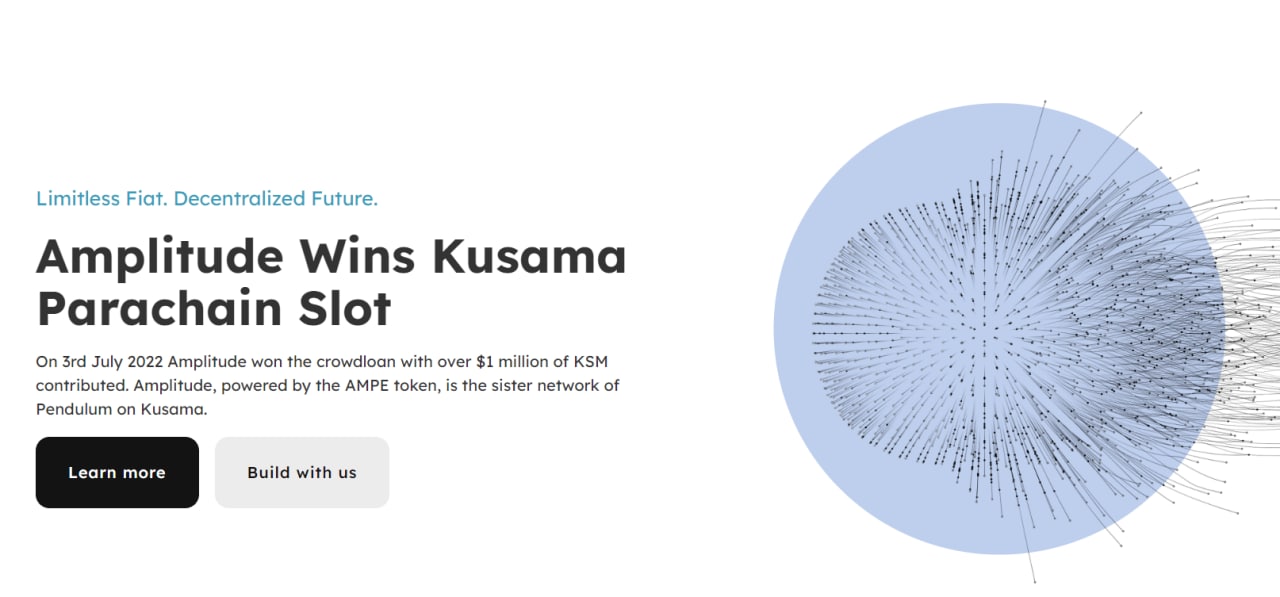Click the word 'Slot' in the headline
Image resolution: width=1280 pixels, height=597 pixels.
click(x=344, y=309)
